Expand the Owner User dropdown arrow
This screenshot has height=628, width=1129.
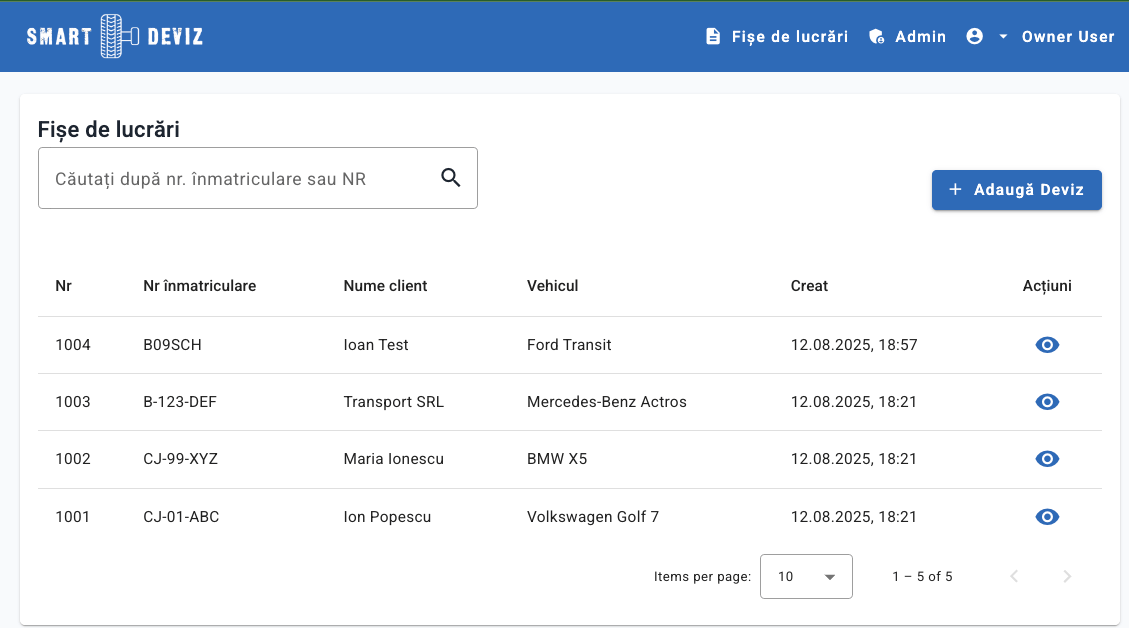[1003, 37]
